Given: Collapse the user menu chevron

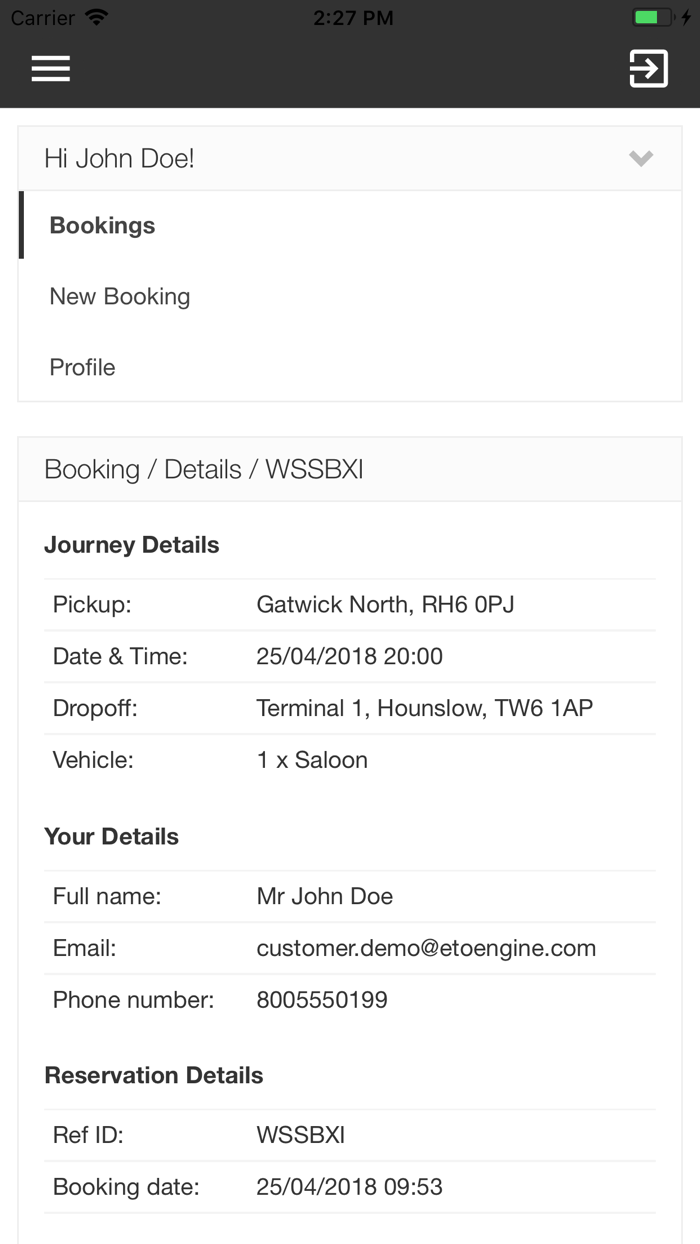Looking at the screenshot, I should (x=641, y=158).
